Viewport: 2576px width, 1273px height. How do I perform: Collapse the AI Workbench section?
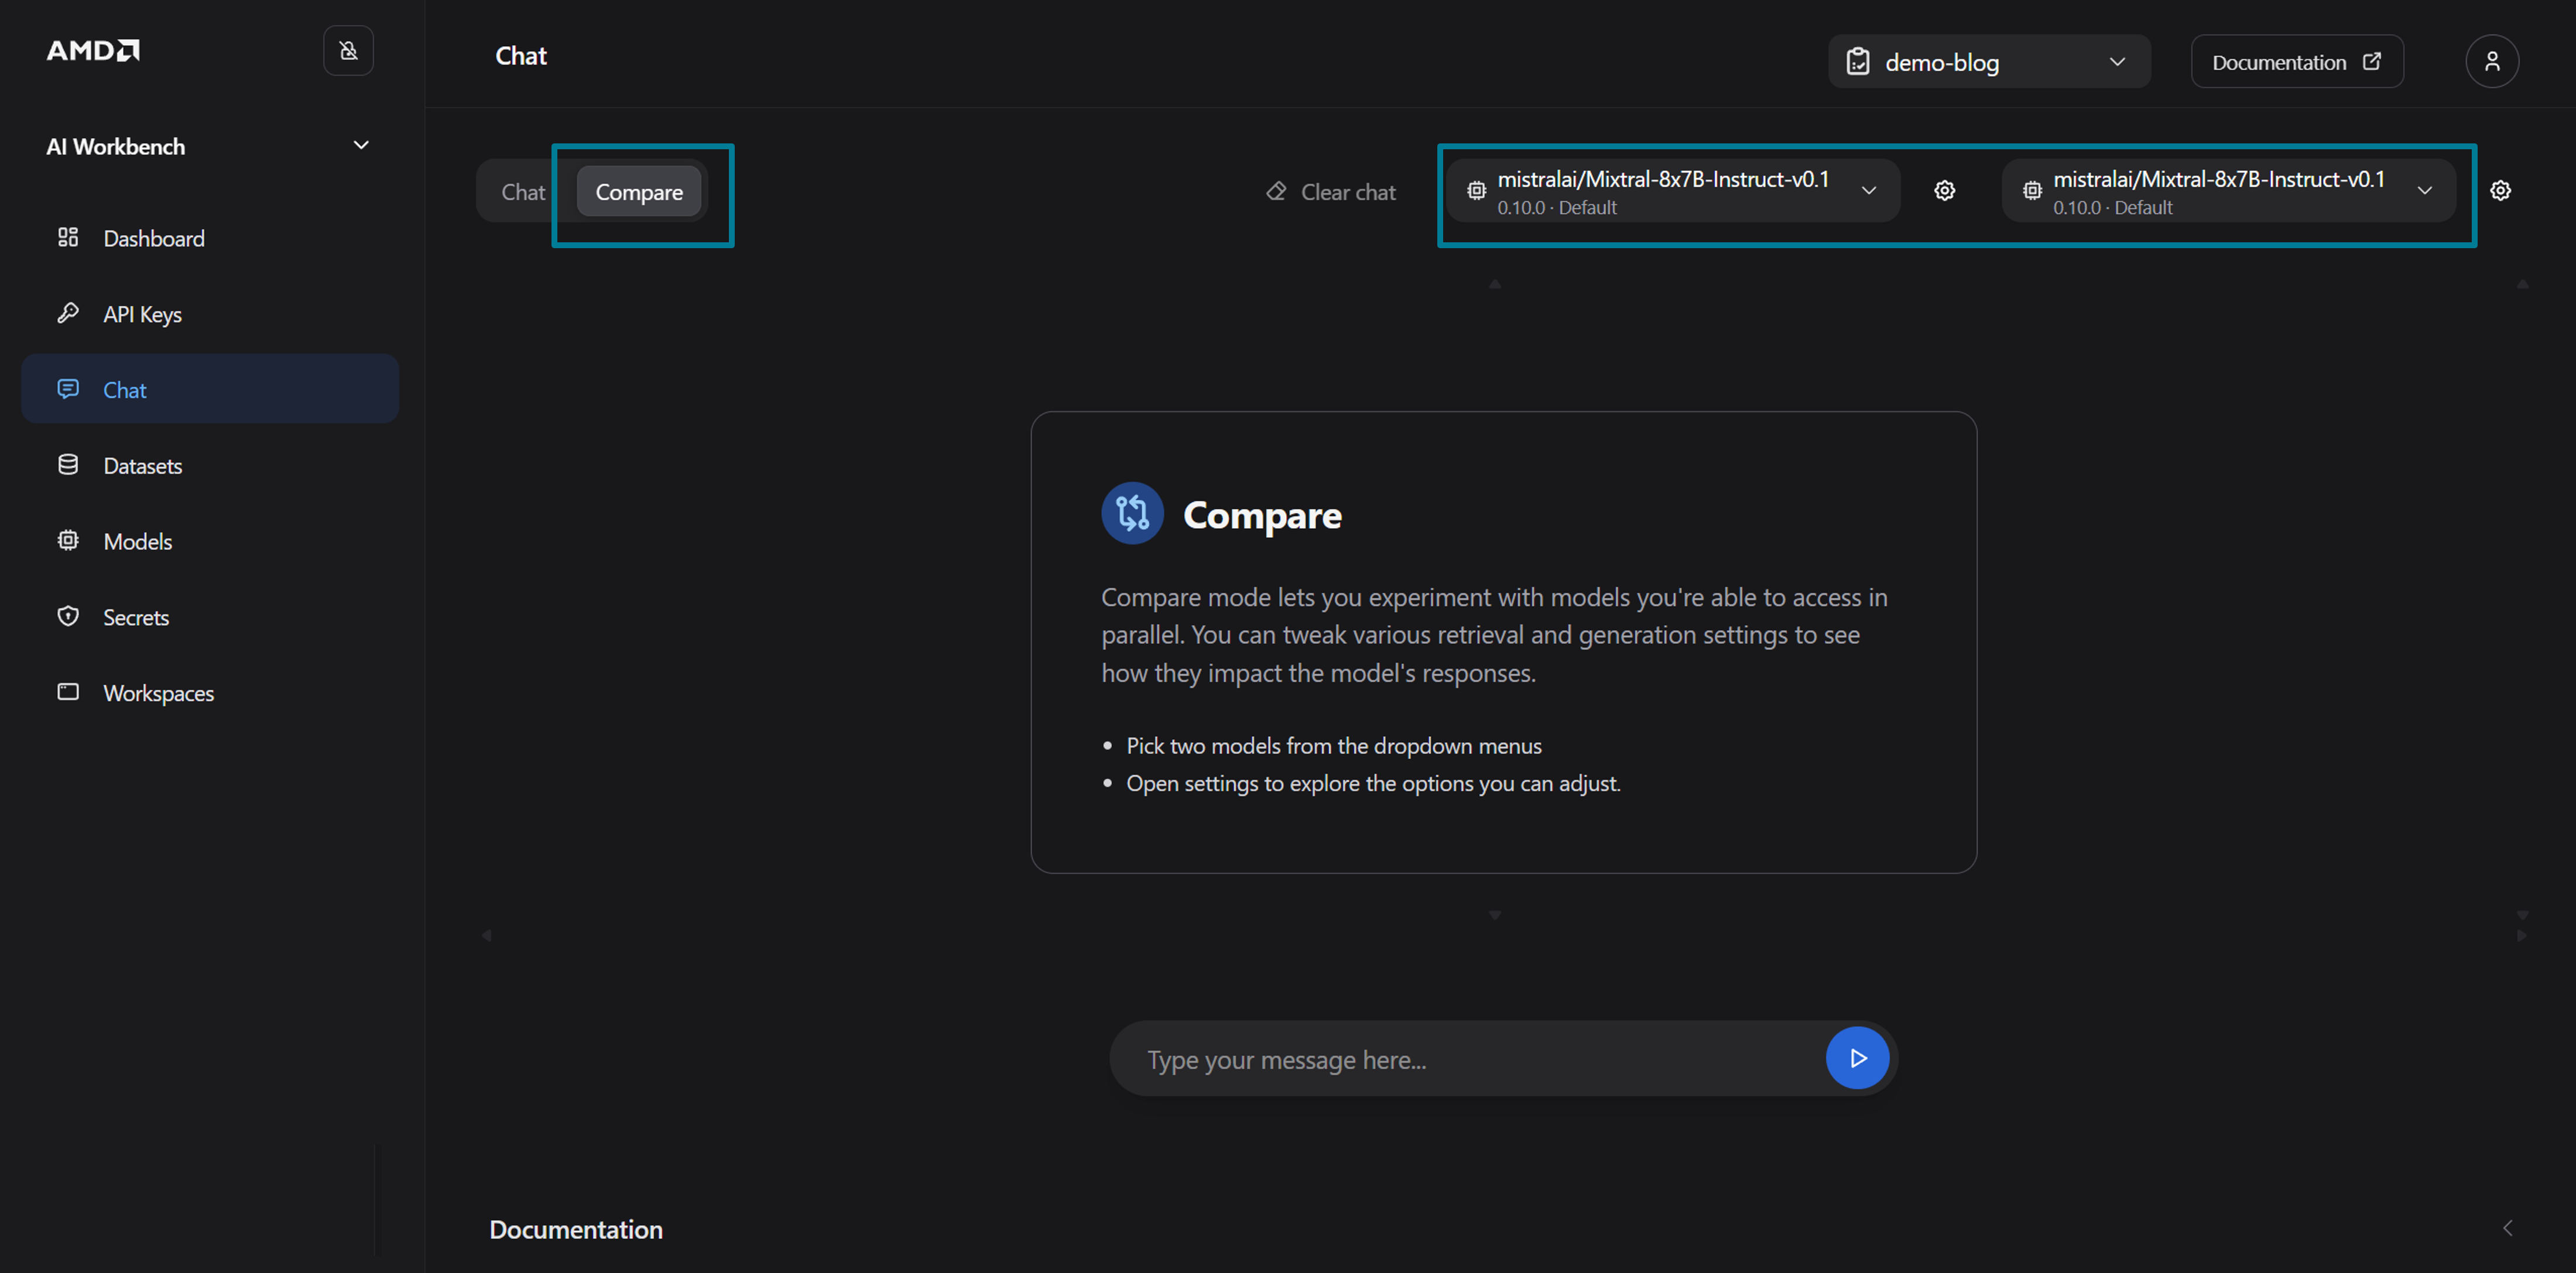pyautogui.click(x=361, y=146)
